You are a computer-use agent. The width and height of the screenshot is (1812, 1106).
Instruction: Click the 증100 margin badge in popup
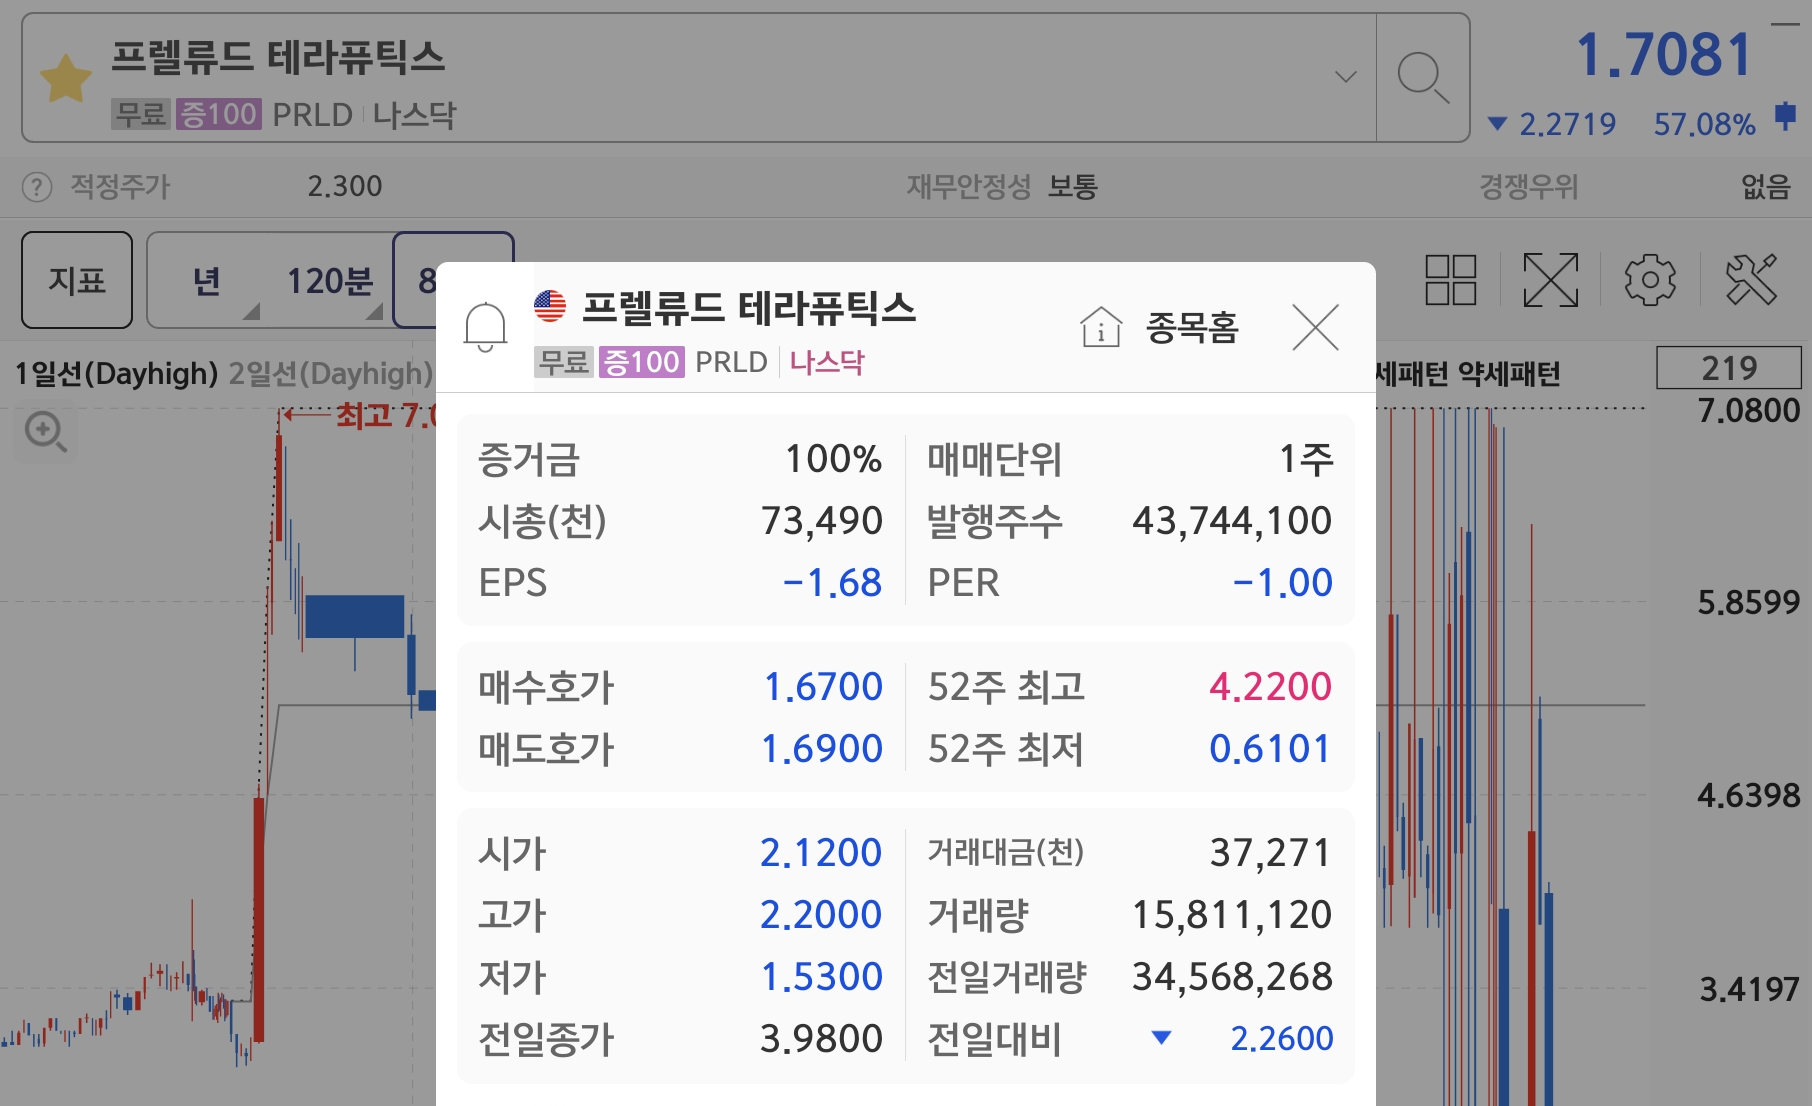642,362
